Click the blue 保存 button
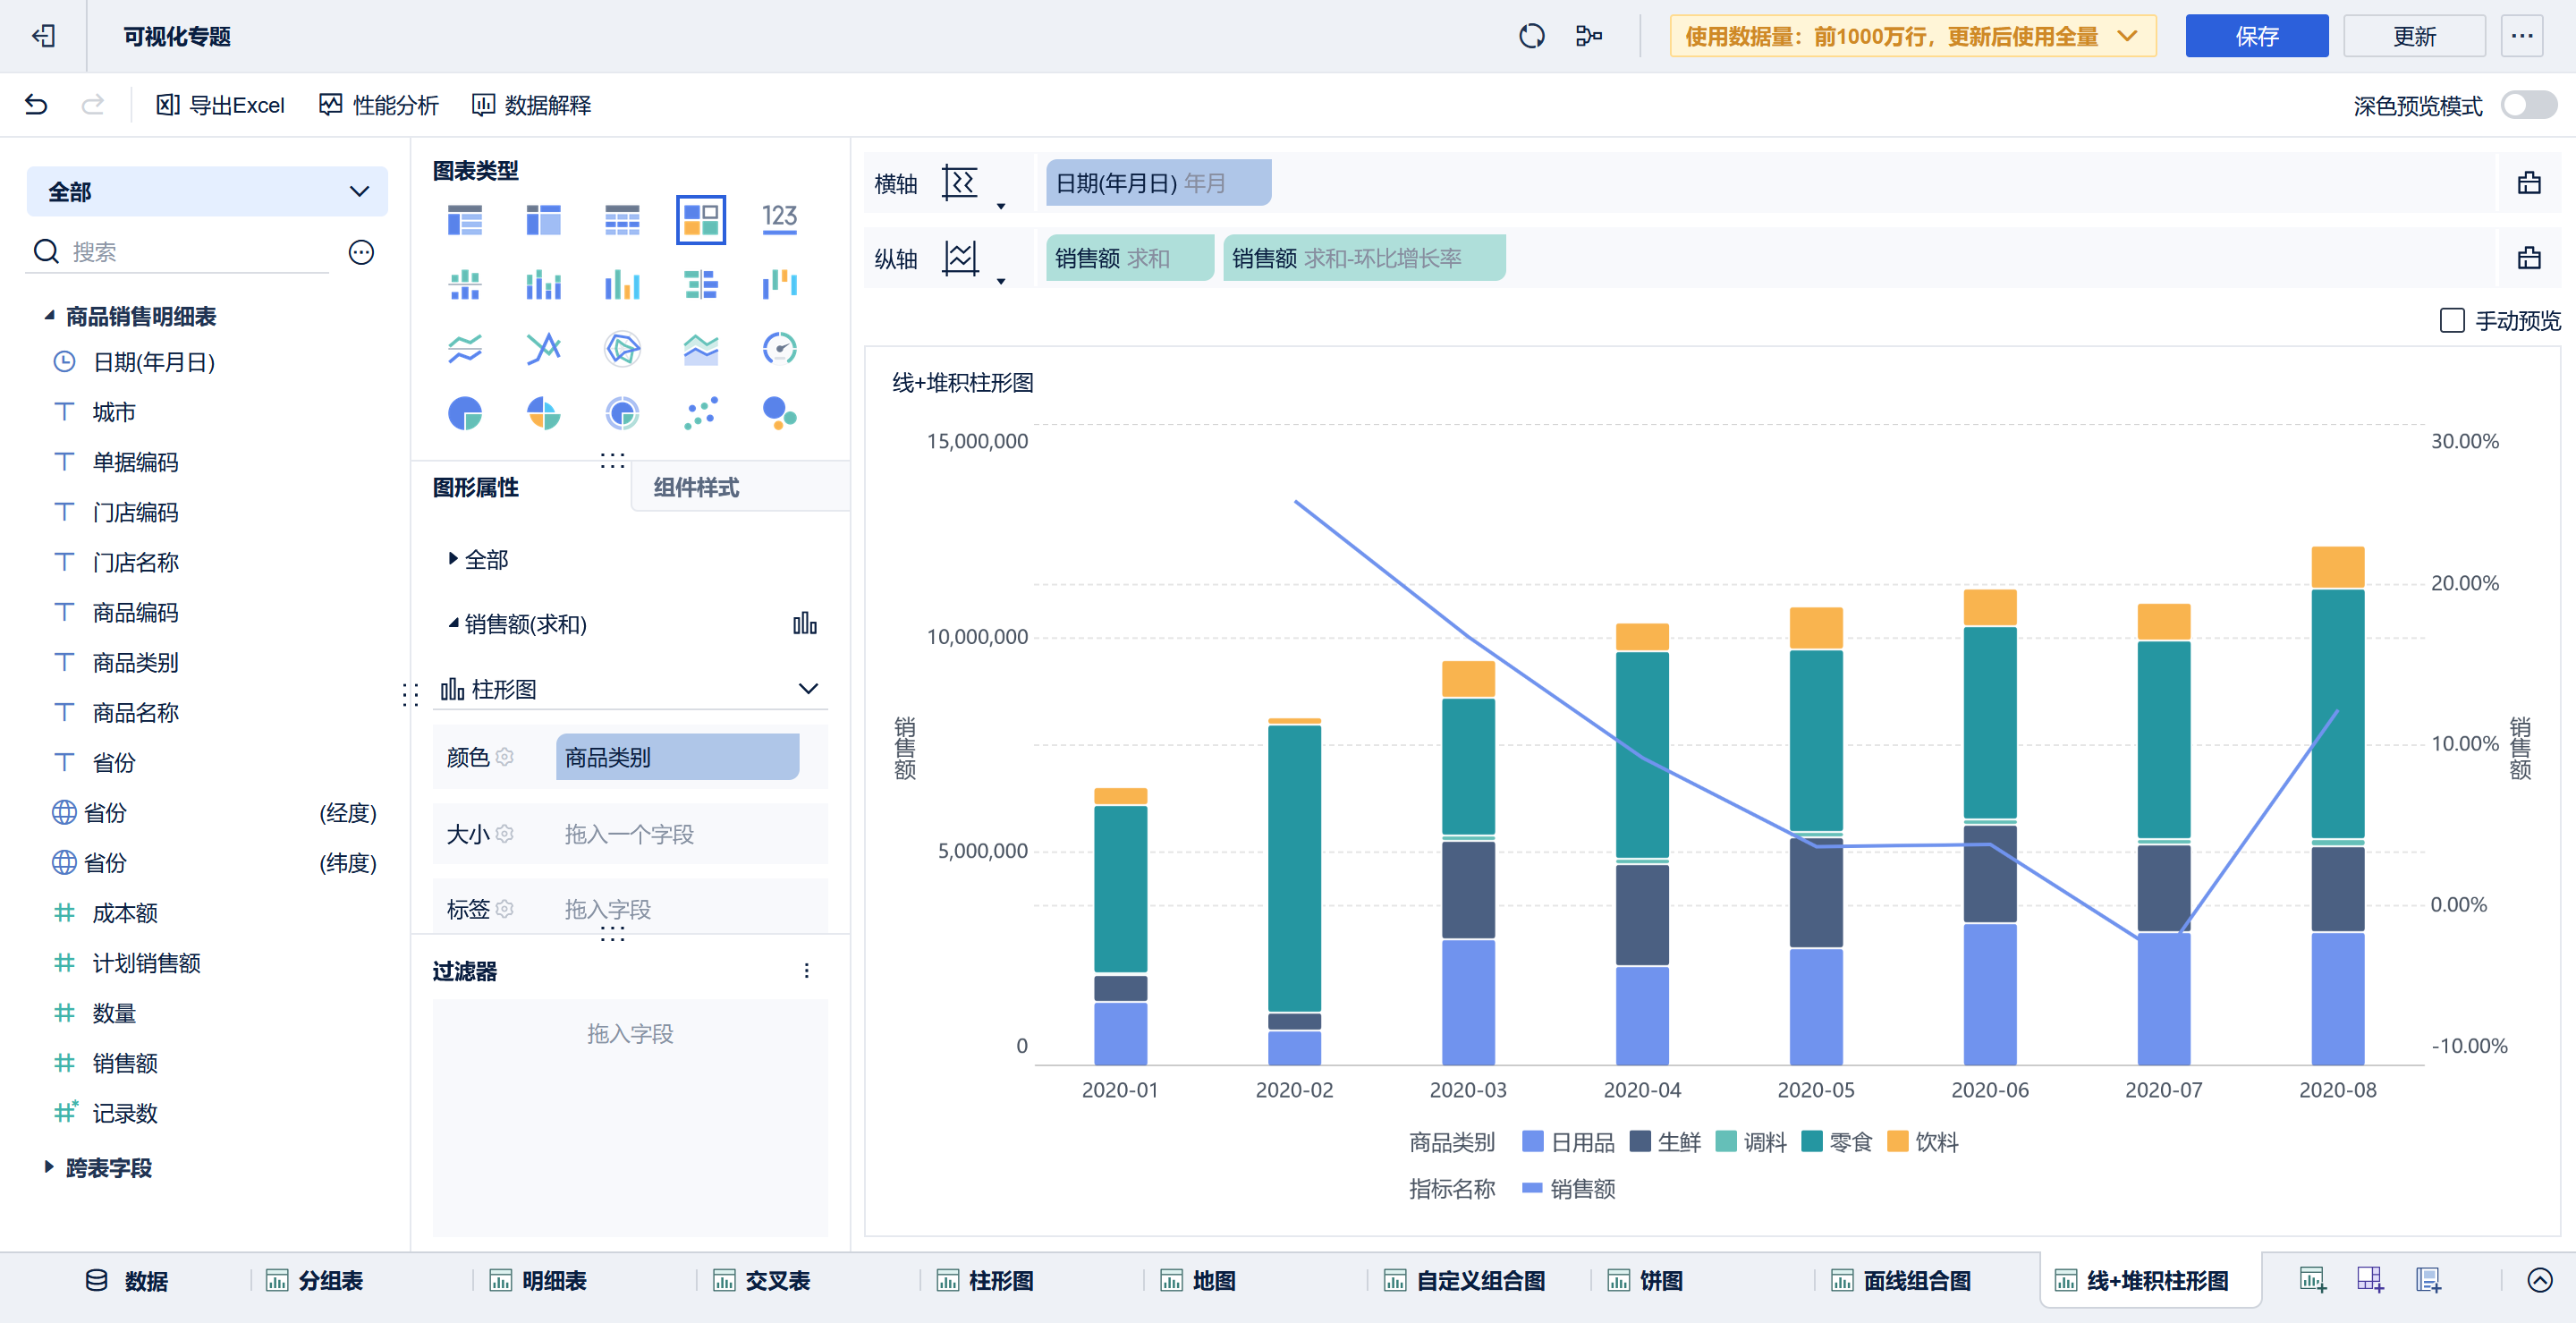Screen dimensions: 2576x1323 click(x=2256, y=37)
